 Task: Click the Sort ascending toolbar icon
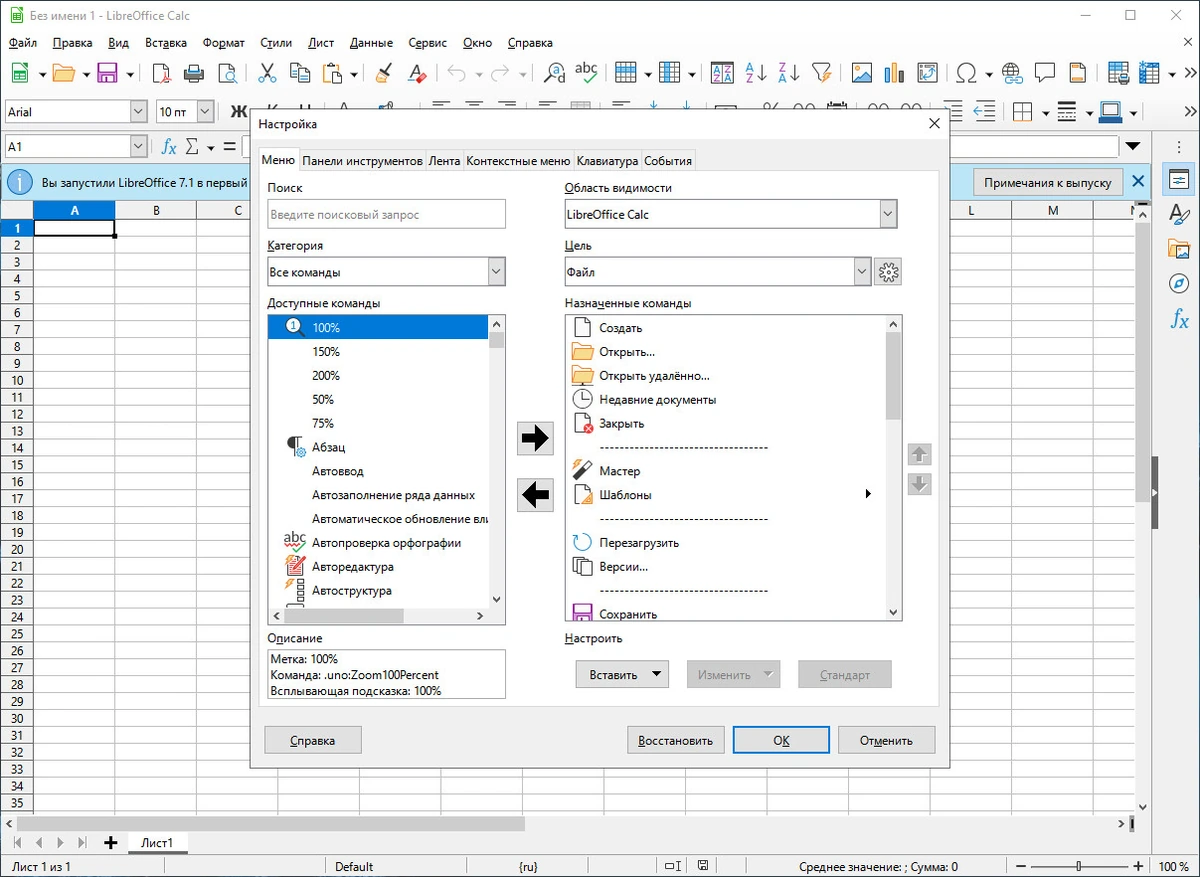pos(756,73)
